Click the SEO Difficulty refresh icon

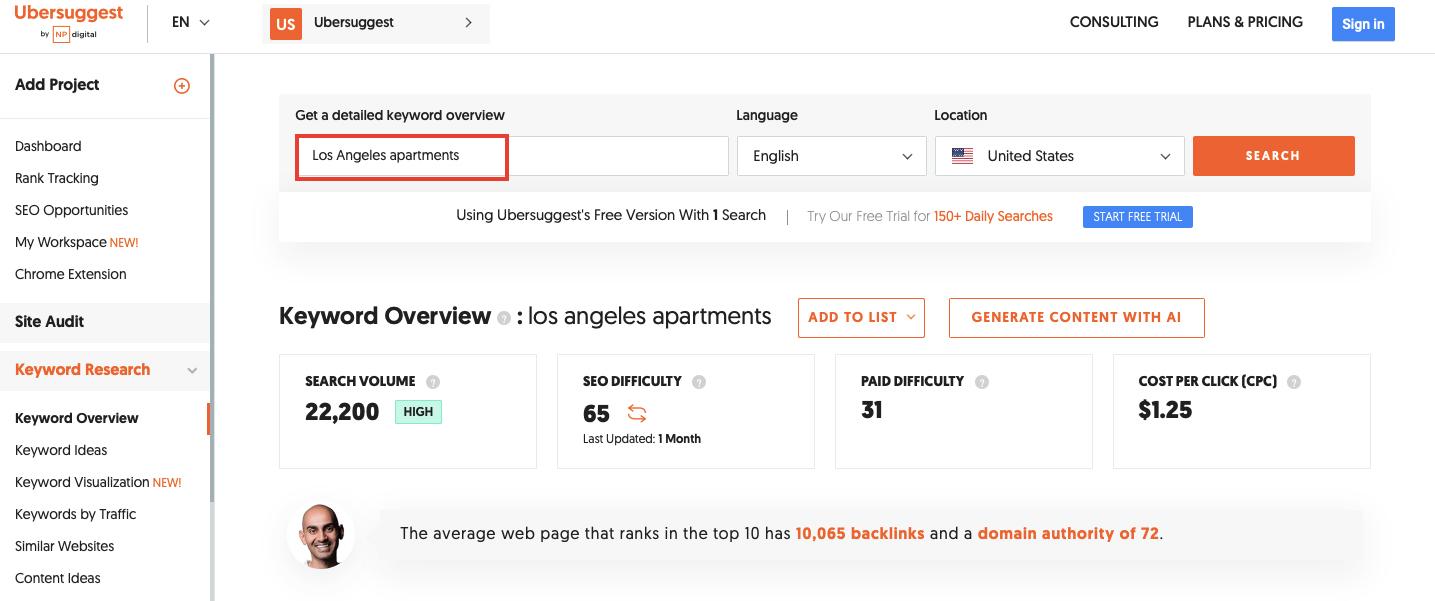(x=637, y=412)
